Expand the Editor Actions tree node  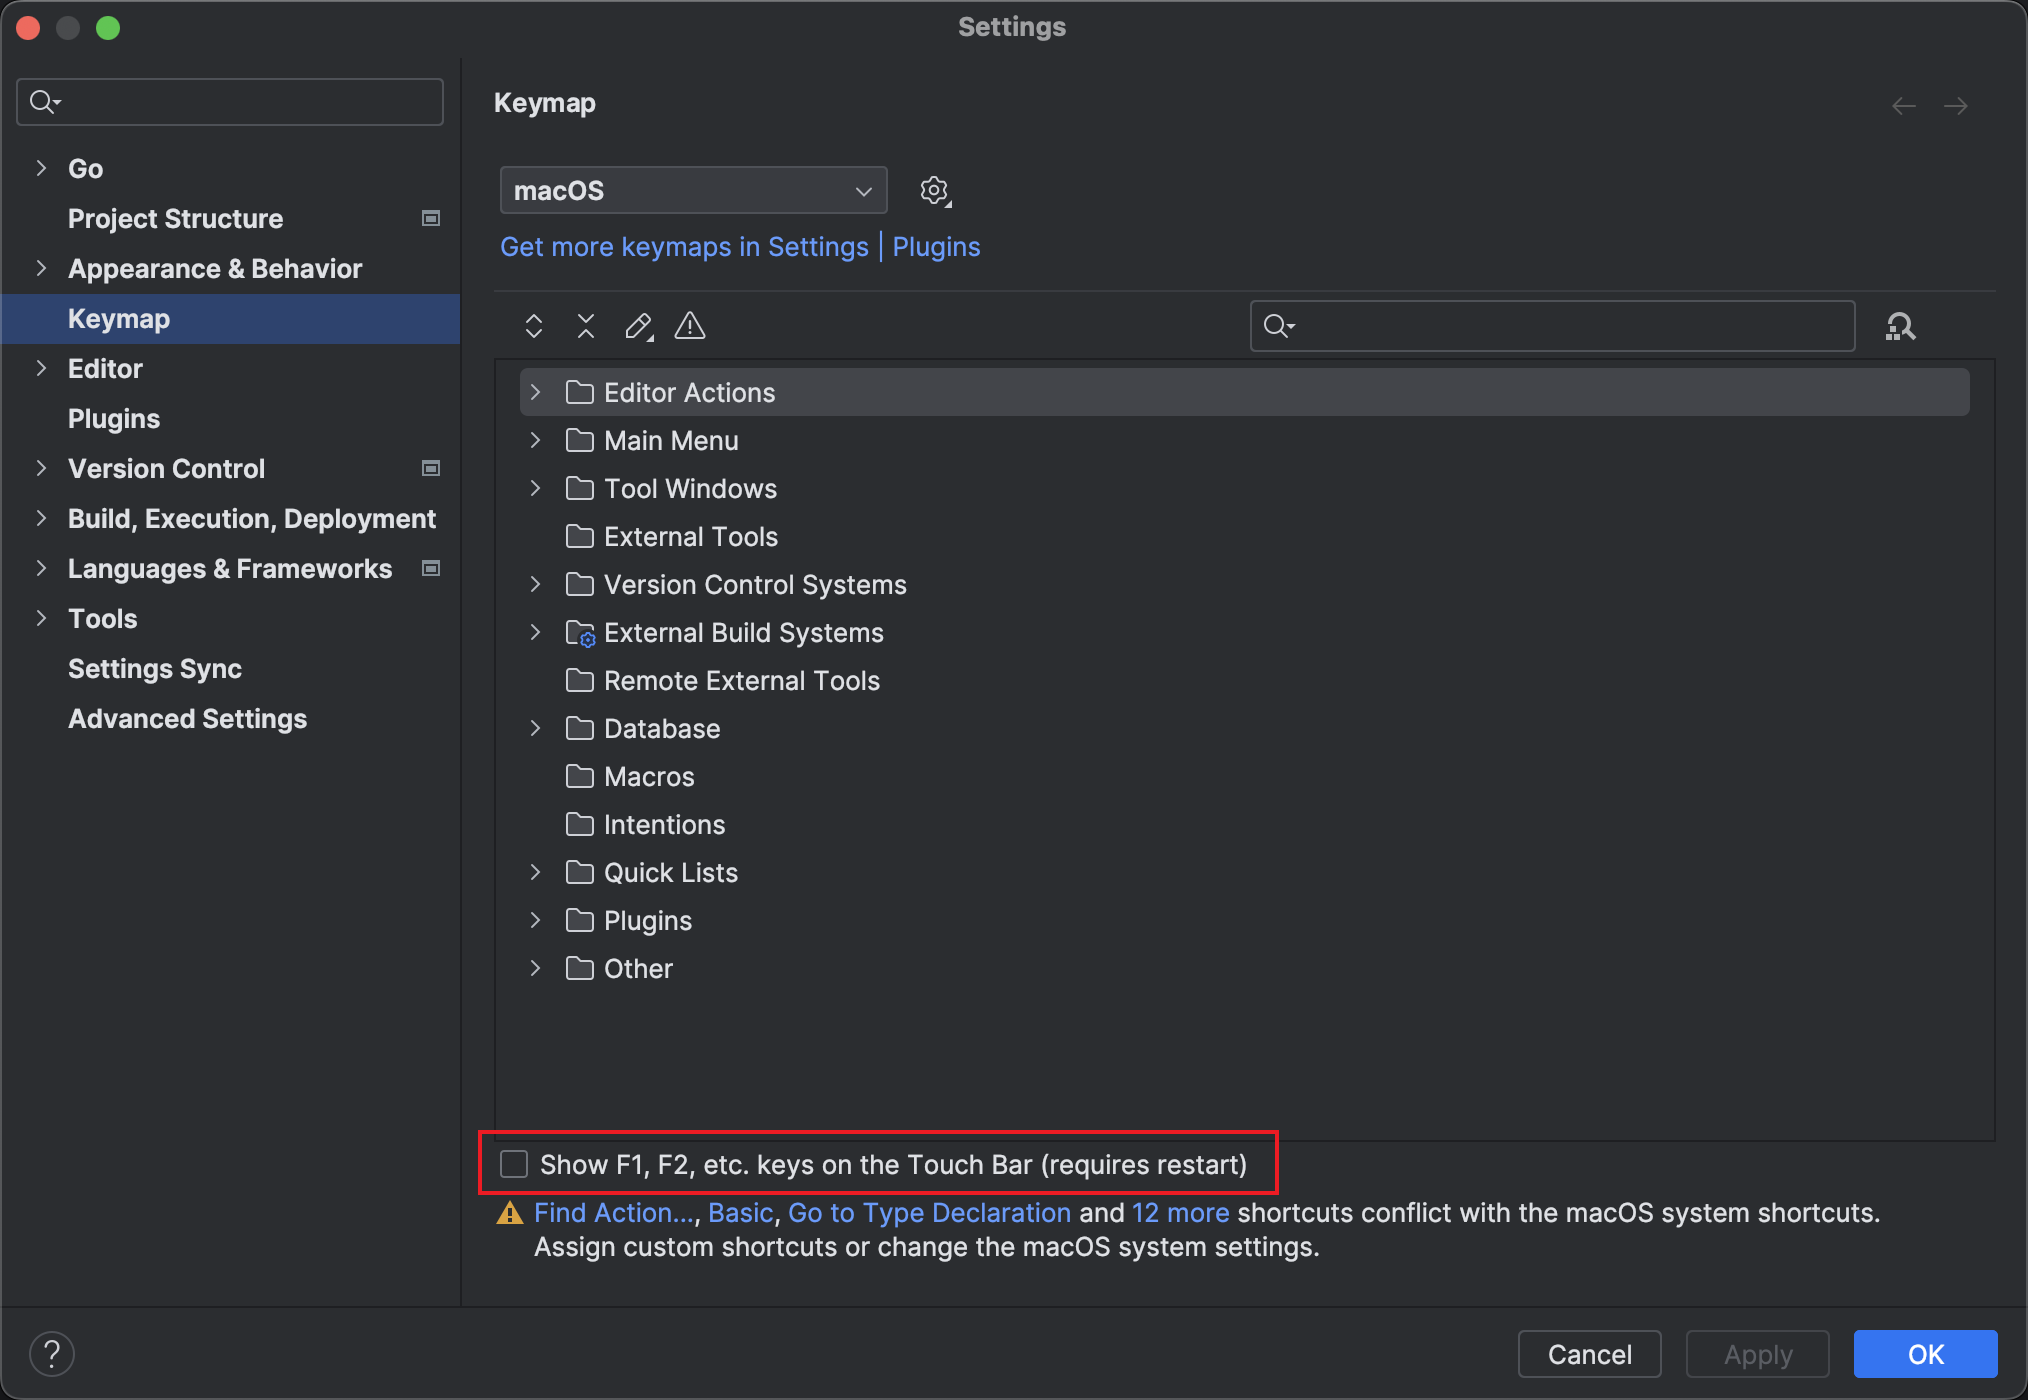(x=536, y=393)
